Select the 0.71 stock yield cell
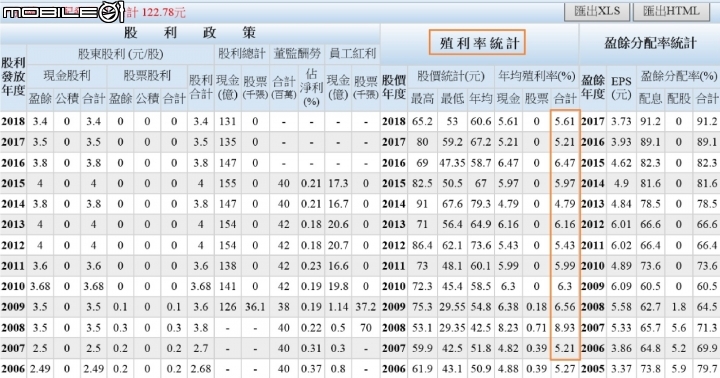Image resolution: width=720 pixels, height=378 pixels. (536, 327)
